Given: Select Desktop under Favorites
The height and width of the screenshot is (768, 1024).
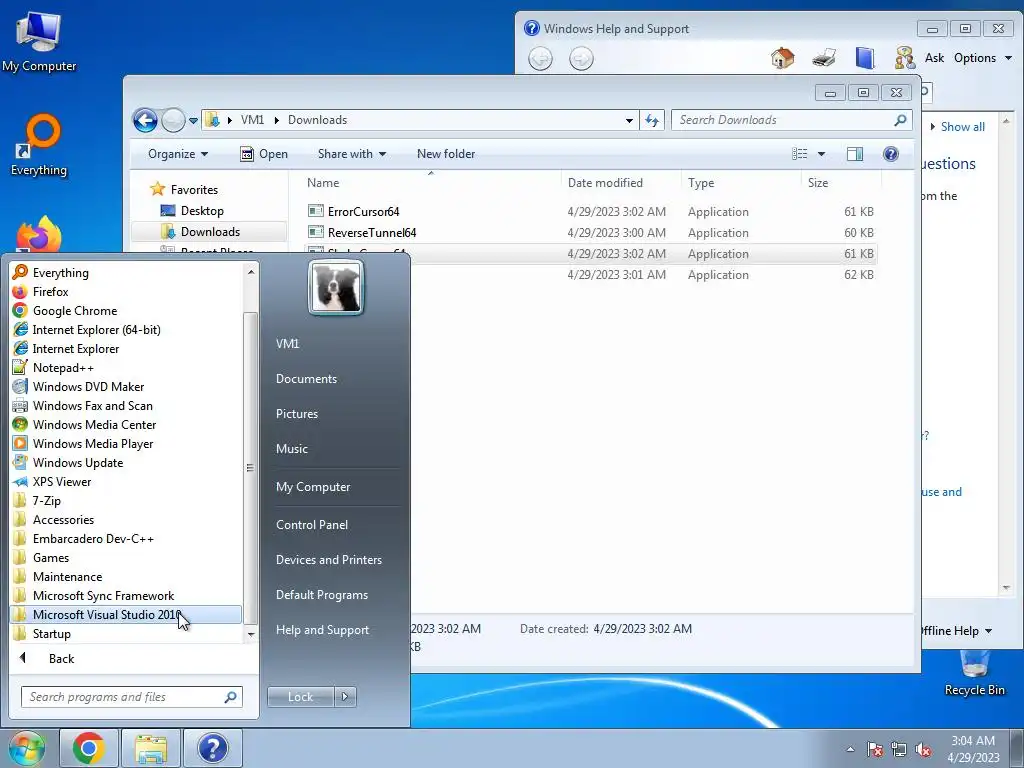Looking at the screenshot, I should click(x=202, y=211).
